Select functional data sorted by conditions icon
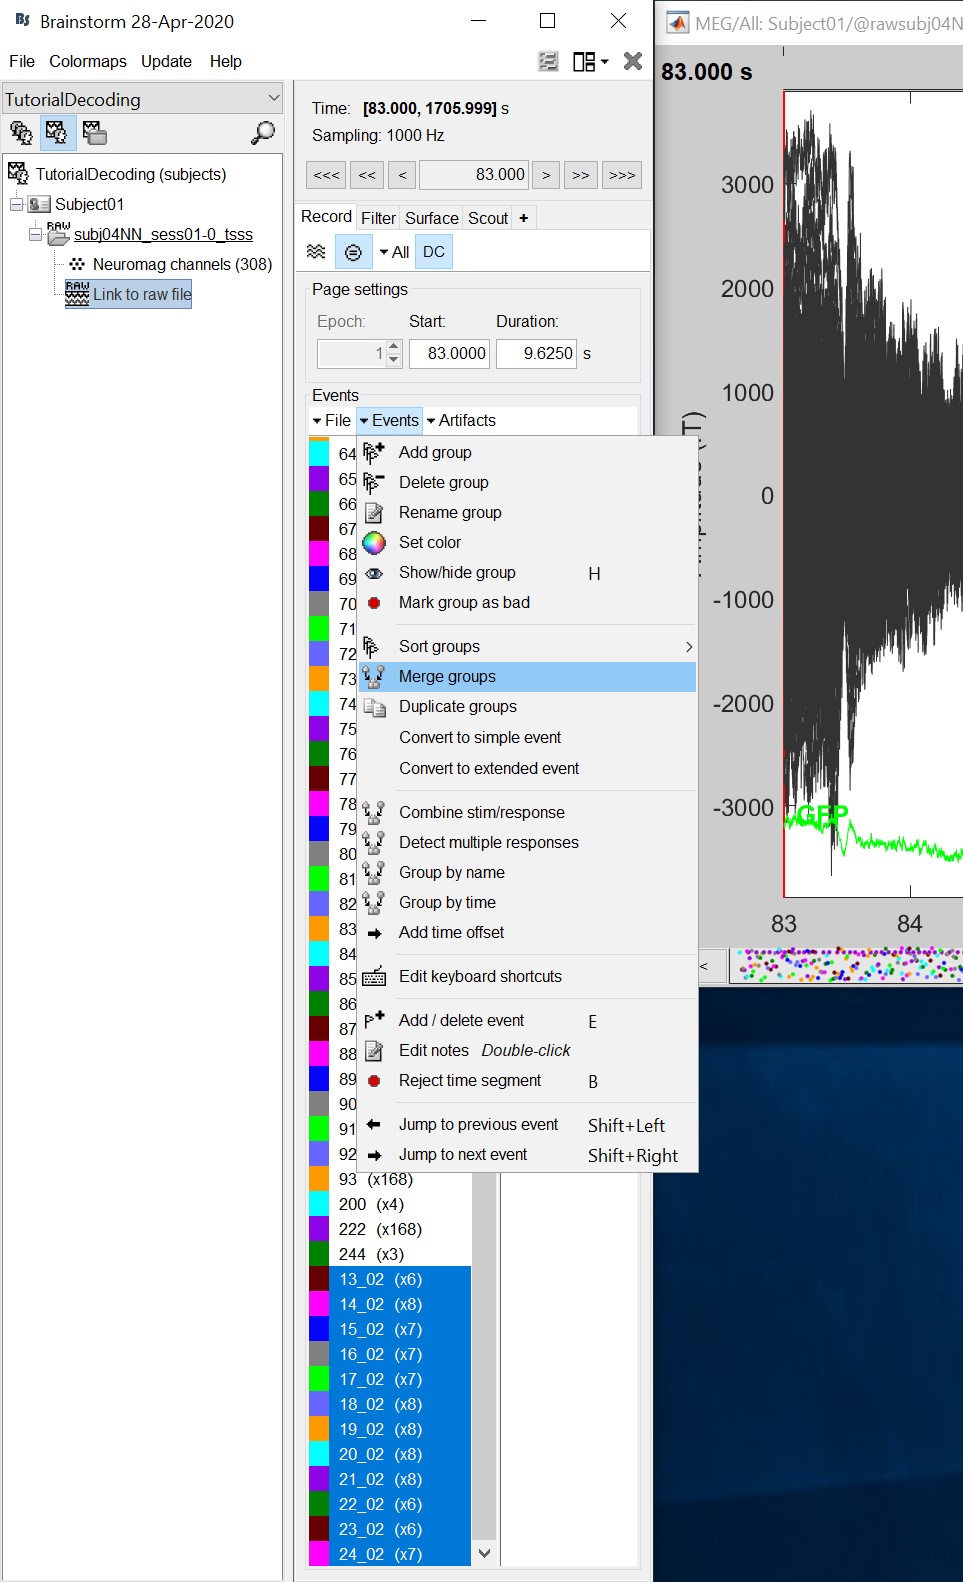The image size is (963, 1582). (94, 132)
